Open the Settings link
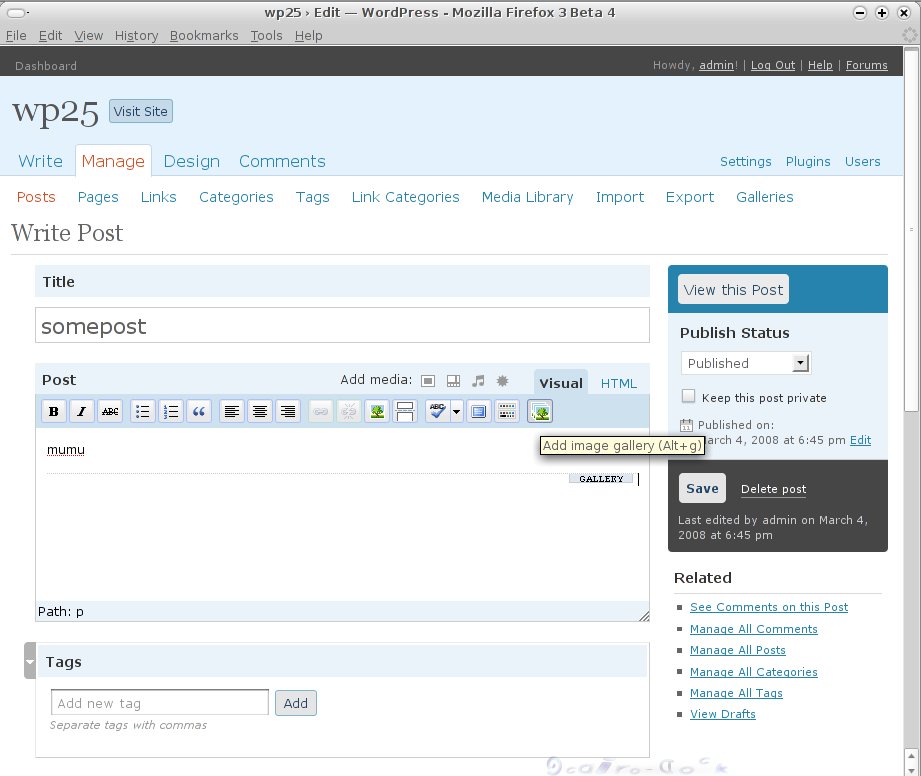The width and height of the screenshot is (921, 776). 745,162
